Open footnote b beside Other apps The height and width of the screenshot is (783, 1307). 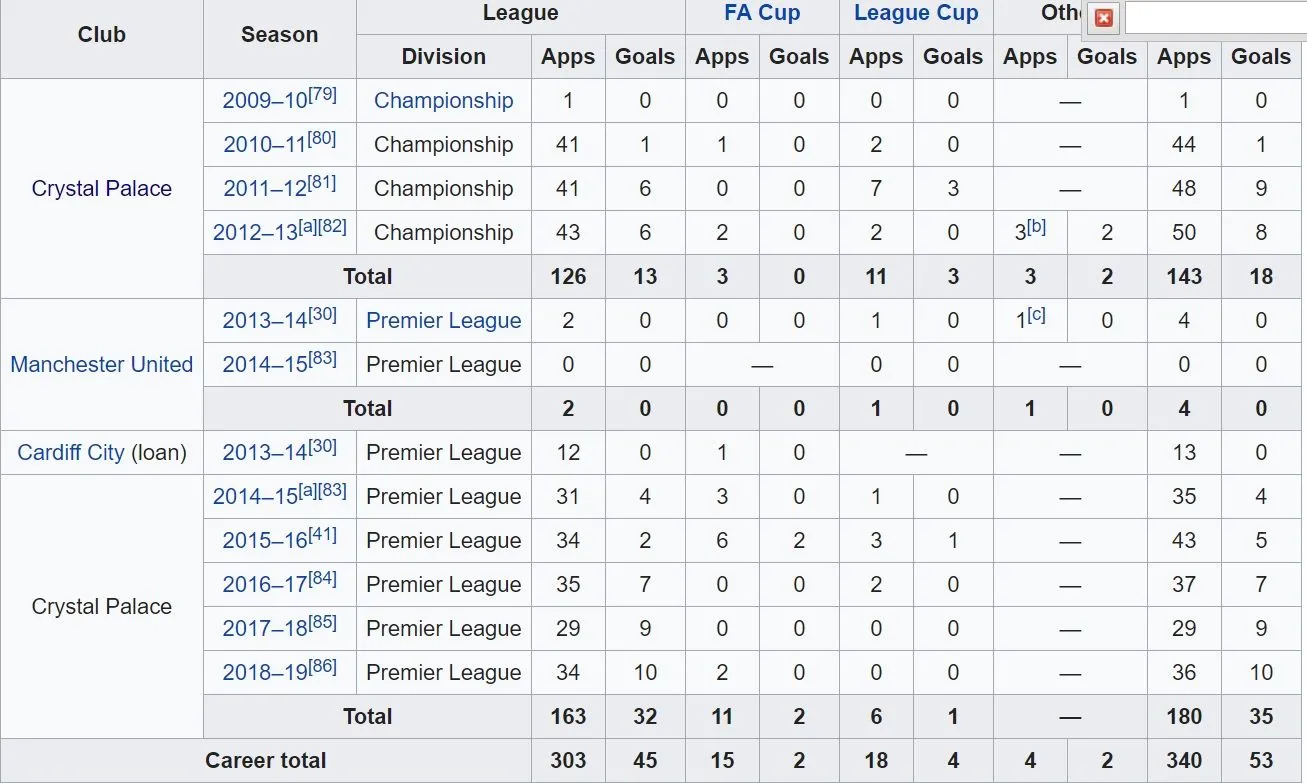(x=1037, y=227)
